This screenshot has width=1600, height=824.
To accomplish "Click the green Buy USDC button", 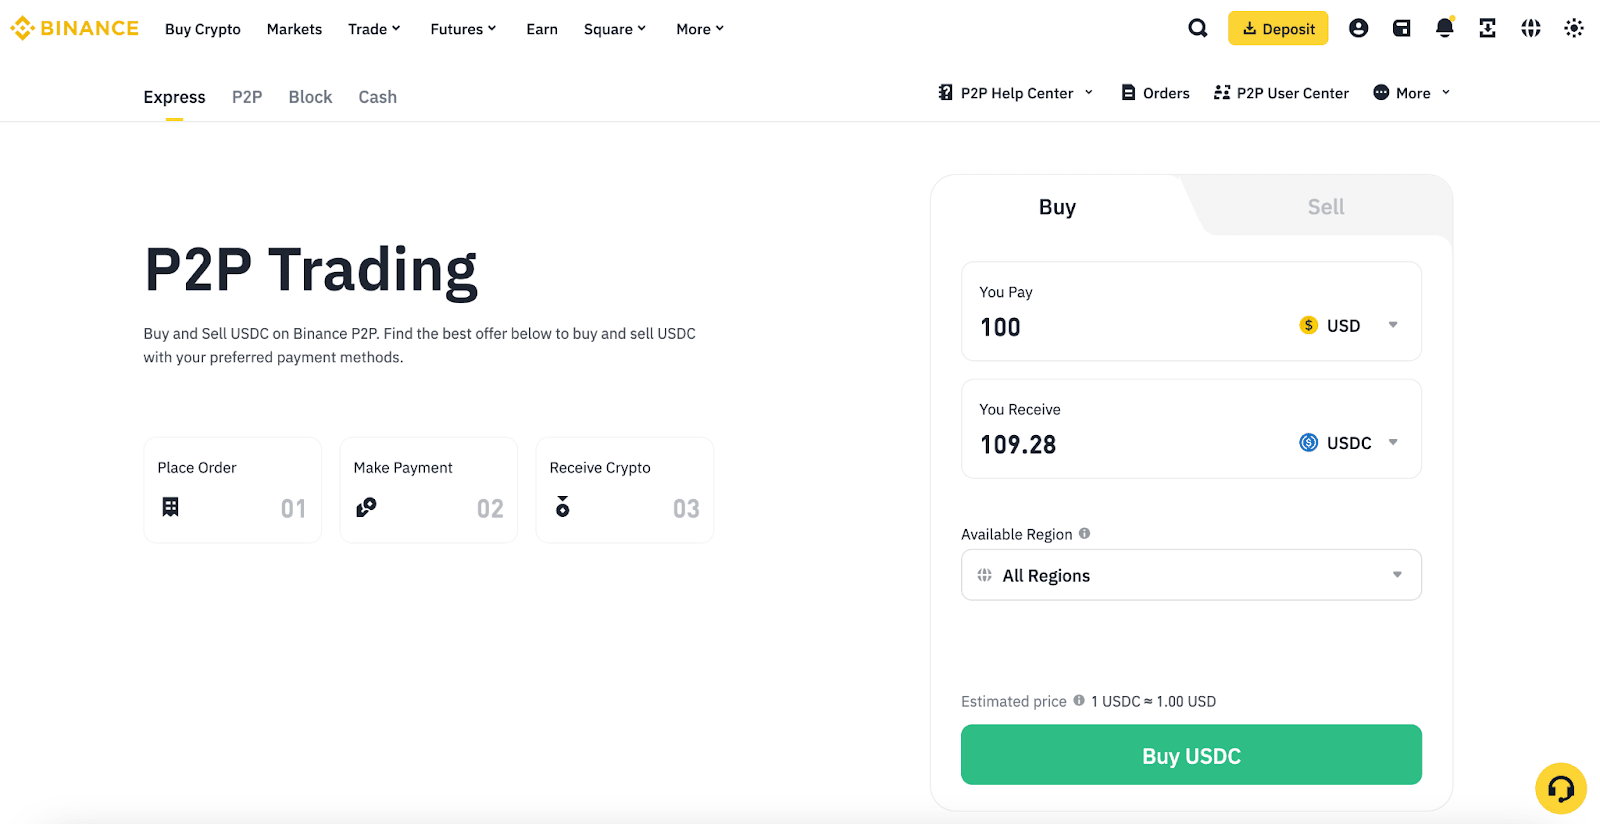I will [1190, 755].
